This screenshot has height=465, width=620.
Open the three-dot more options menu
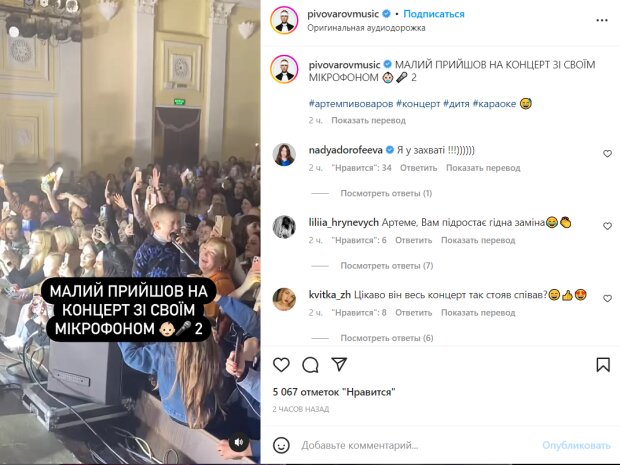pyautogui.click(x=602, y=20)
